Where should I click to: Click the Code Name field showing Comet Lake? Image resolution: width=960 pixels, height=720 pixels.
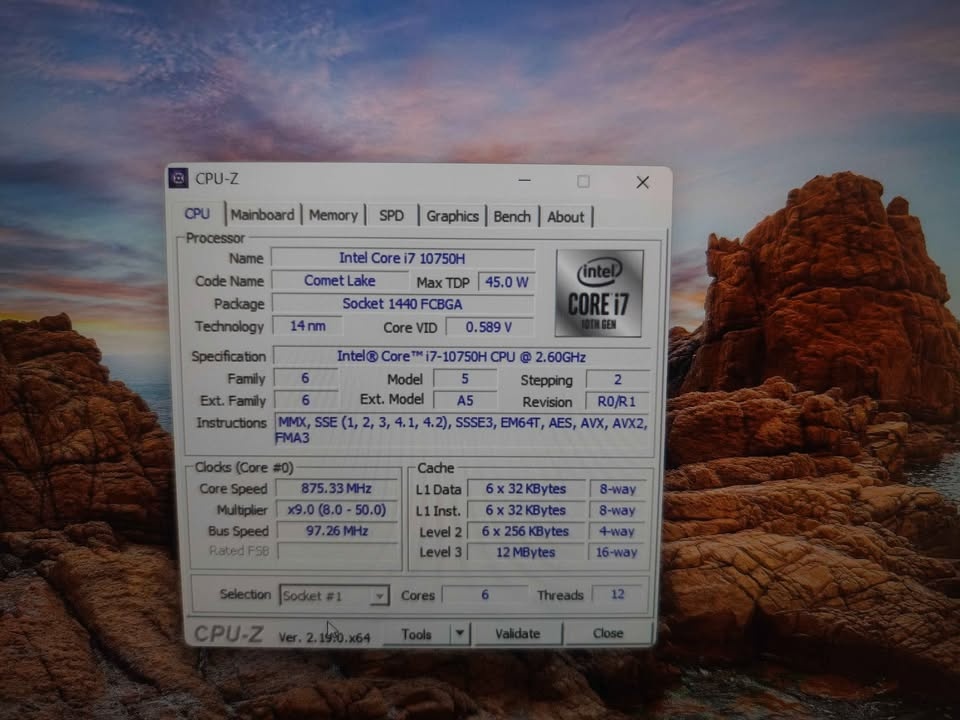(340, 281)
